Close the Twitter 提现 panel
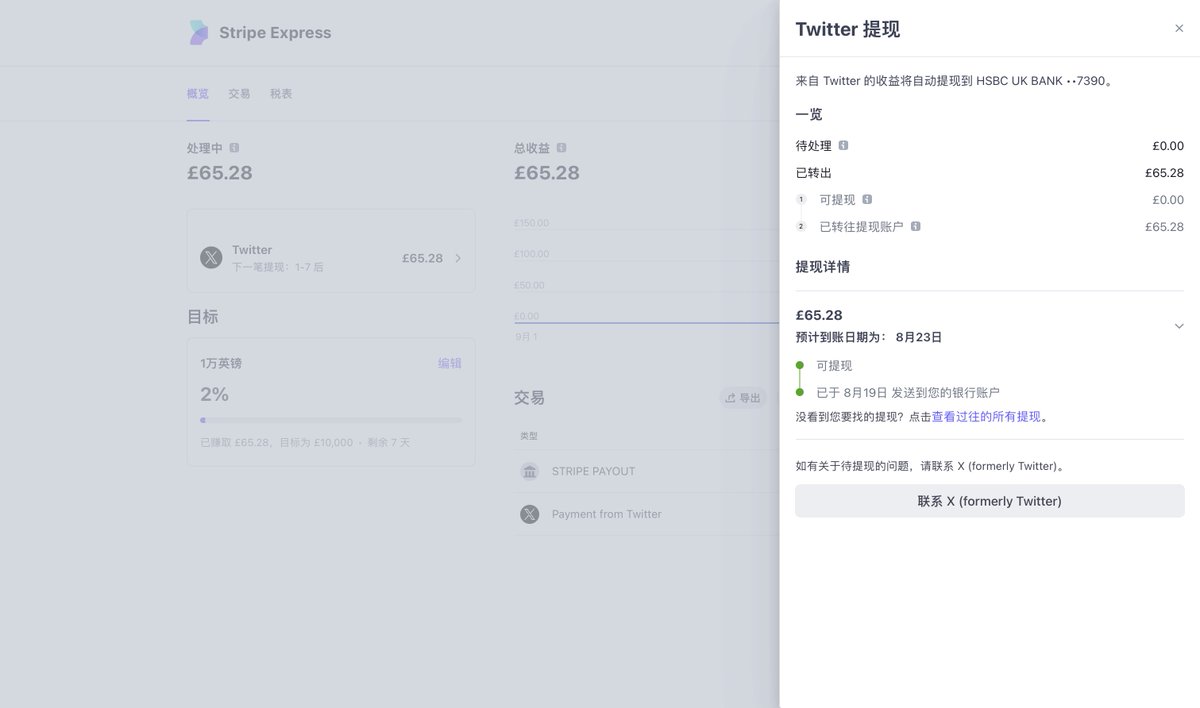1200x708 pixels. pyautogui.click(x=1179, y=29)
